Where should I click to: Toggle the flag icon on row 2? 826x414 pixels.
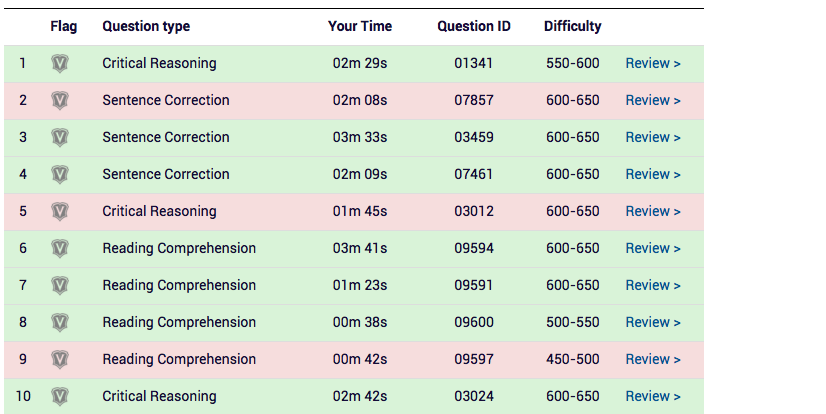coord(60,101)
